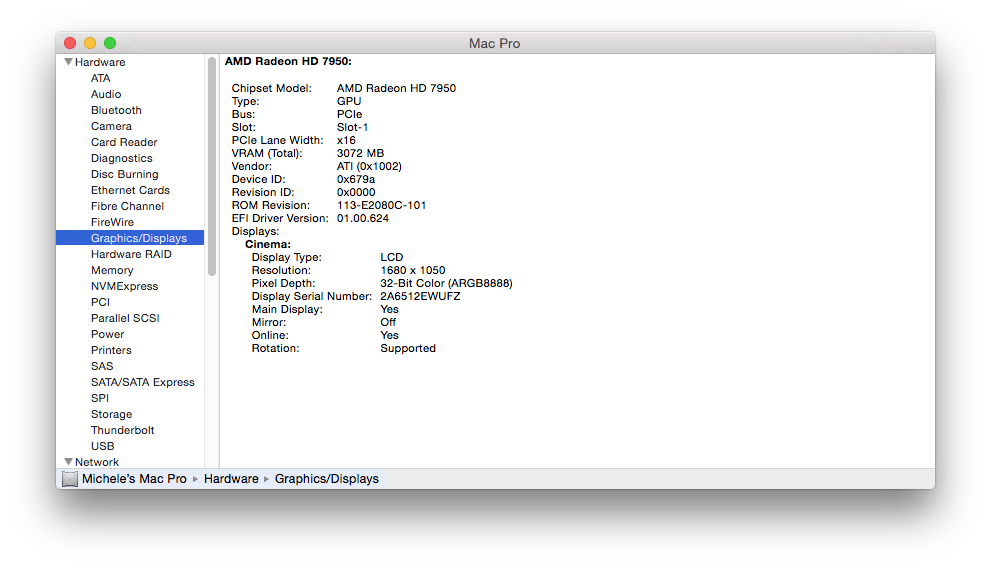Click the Revision ID value 0x0000
Screen dimensions: 991x569
tap(356, 192)
